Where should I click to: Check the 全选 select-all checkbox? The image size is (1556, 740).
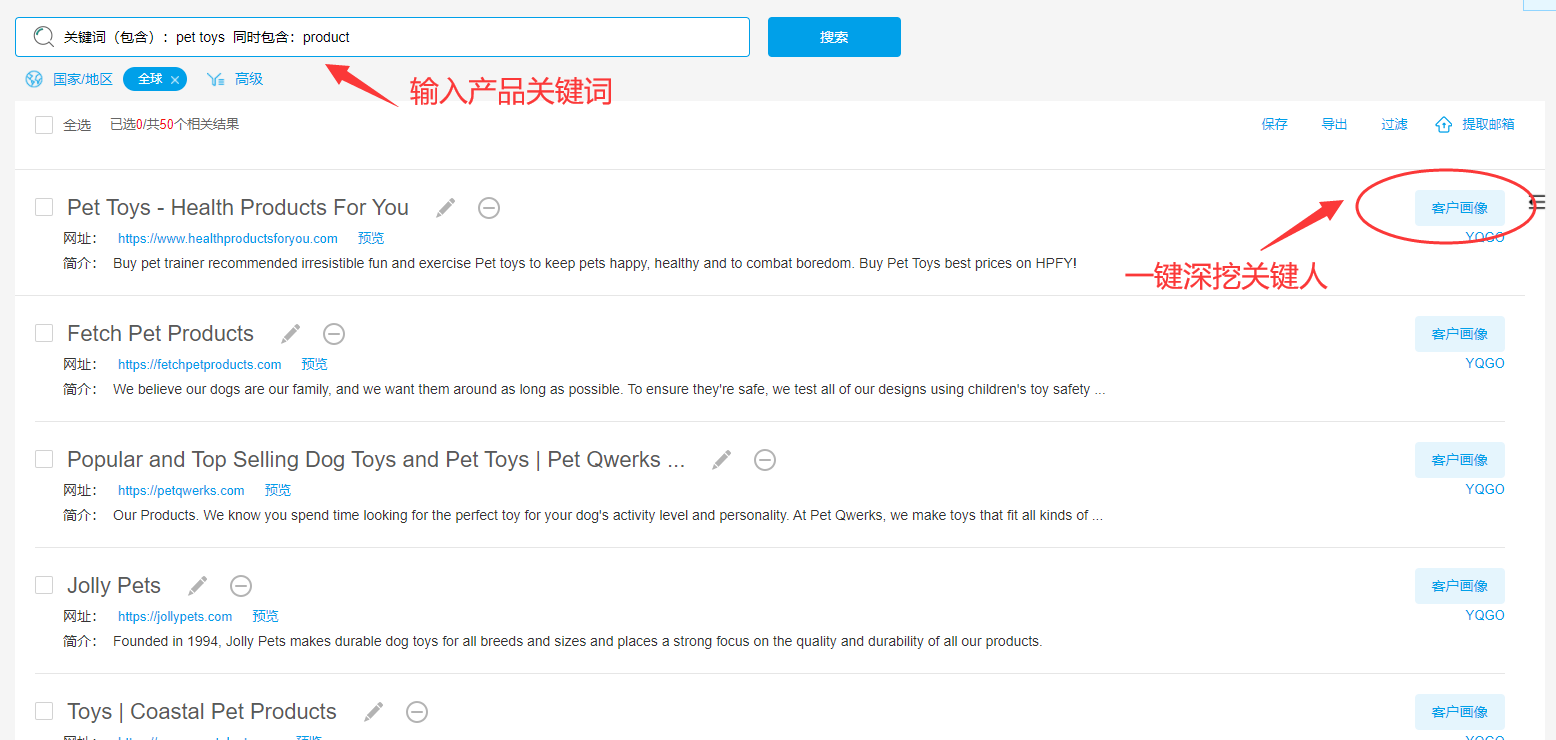click(44, 125)
